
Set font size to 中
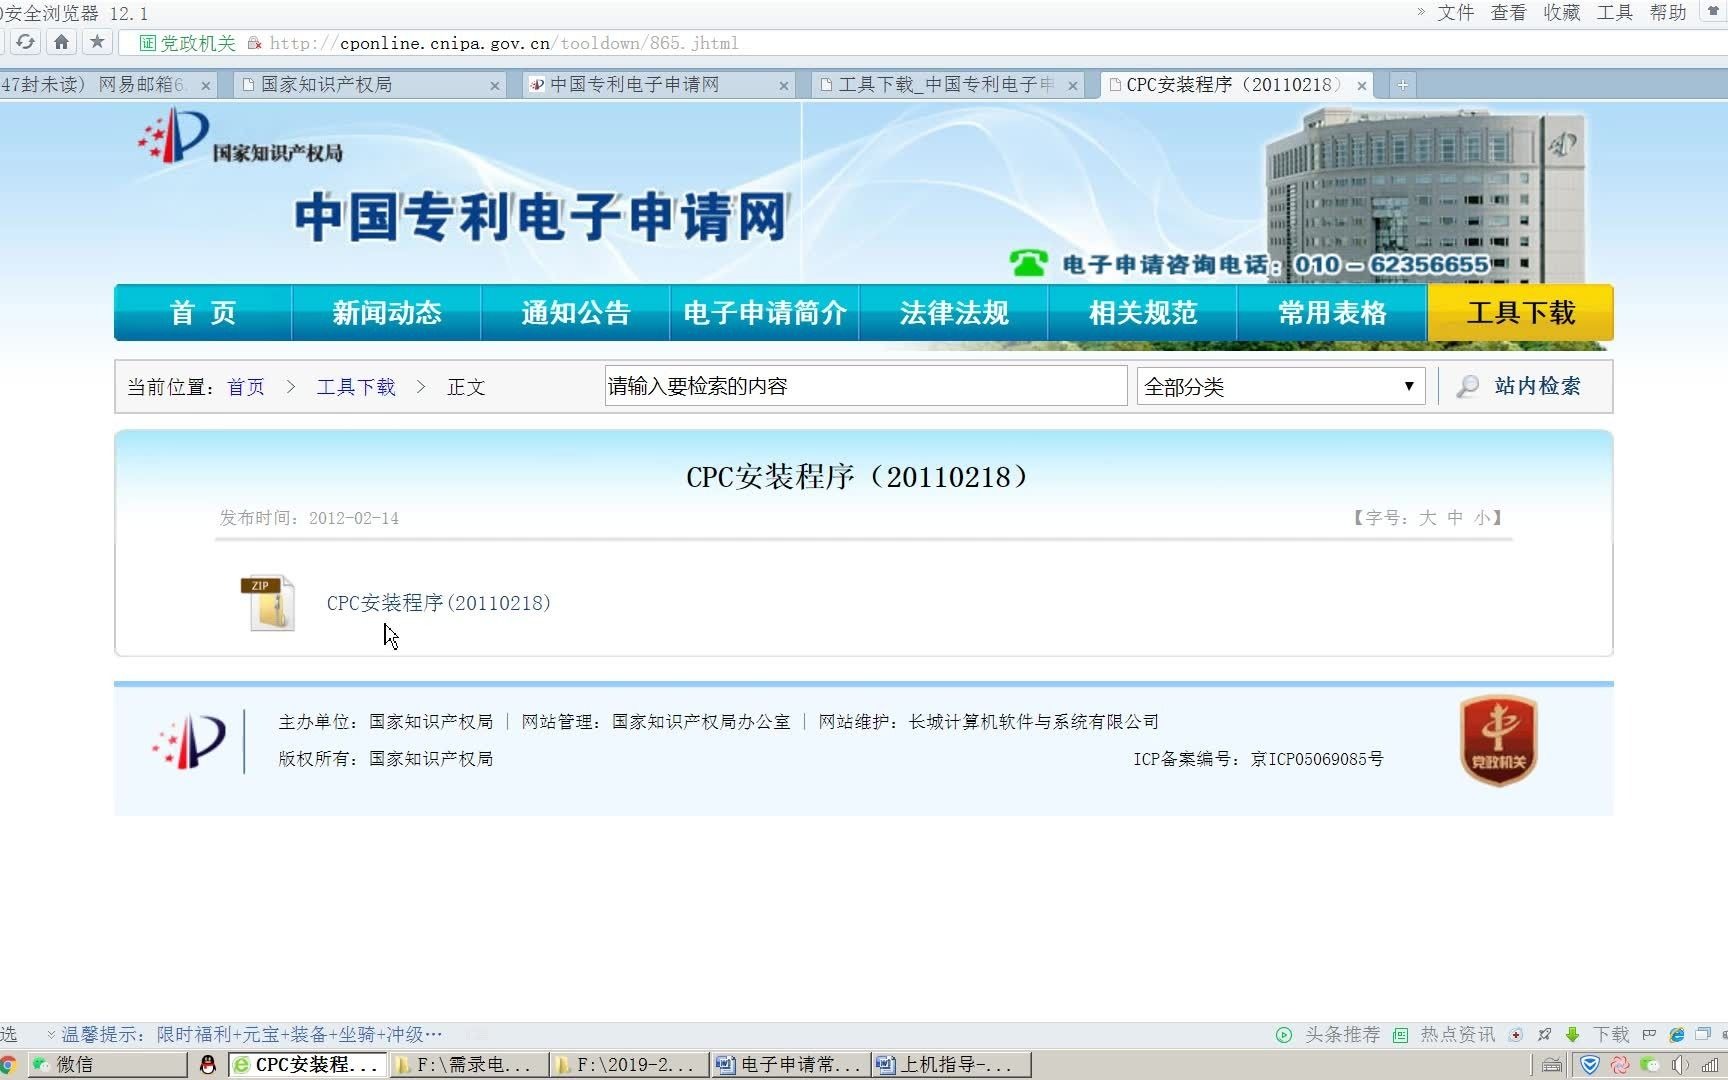tap(1455, 518)
